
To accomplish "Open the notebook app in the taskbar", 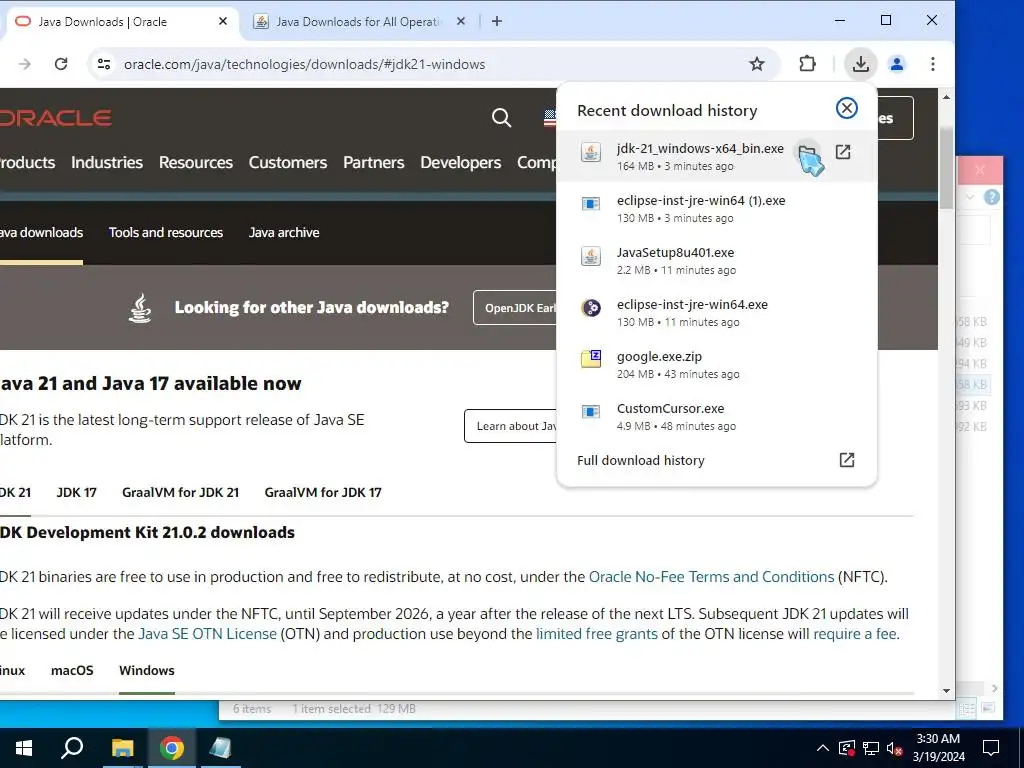I will (220, 748).
